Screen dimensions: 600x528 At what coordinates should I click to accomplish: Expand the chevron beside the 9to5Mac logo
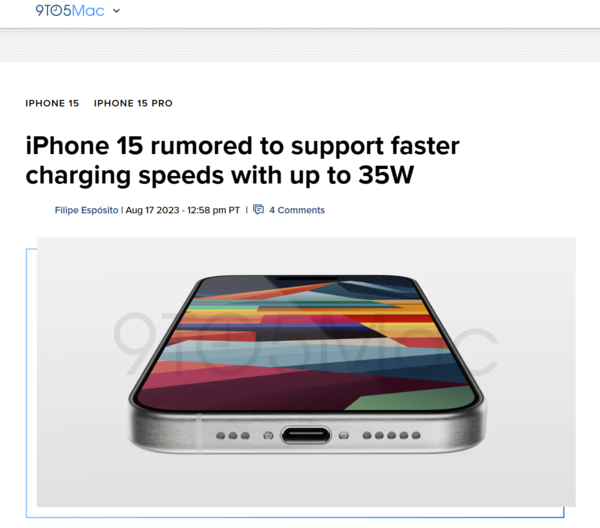coord(116,11)
